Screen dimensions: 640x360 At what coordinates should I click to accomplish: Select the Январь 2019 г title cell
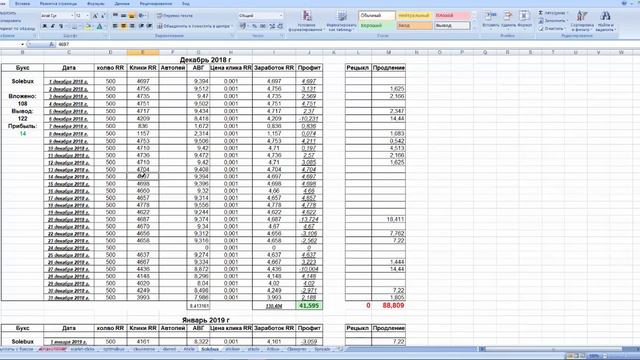(x=205, y=320)
